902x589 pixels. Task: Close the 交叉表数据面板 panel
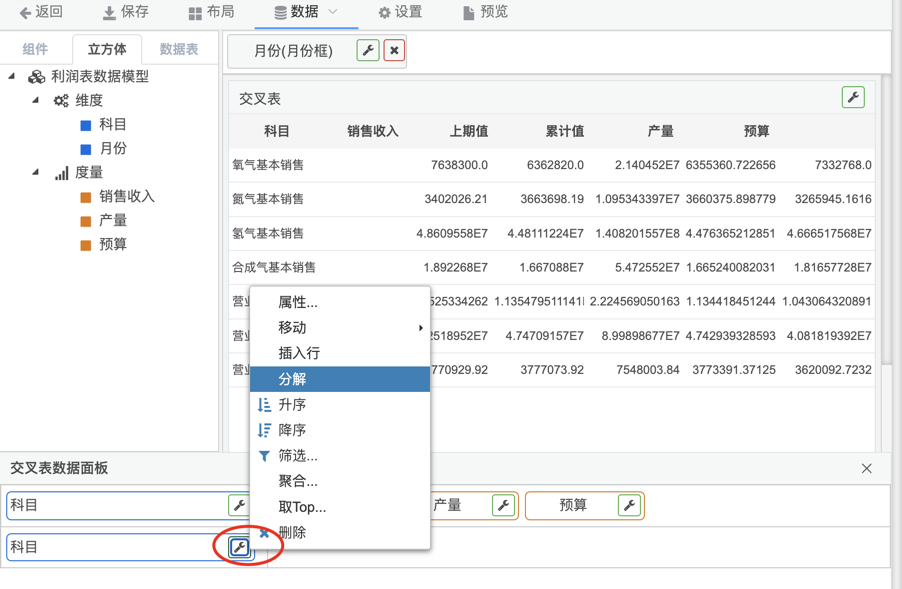coord(866,468)
